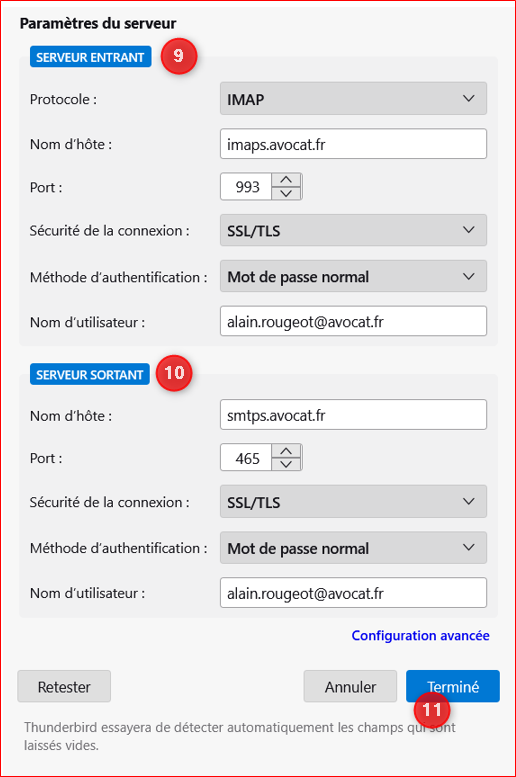Open the Configuration avancée link
Image resolution: width=516 pixels, height=777 pixels.
tap(420, 636)
